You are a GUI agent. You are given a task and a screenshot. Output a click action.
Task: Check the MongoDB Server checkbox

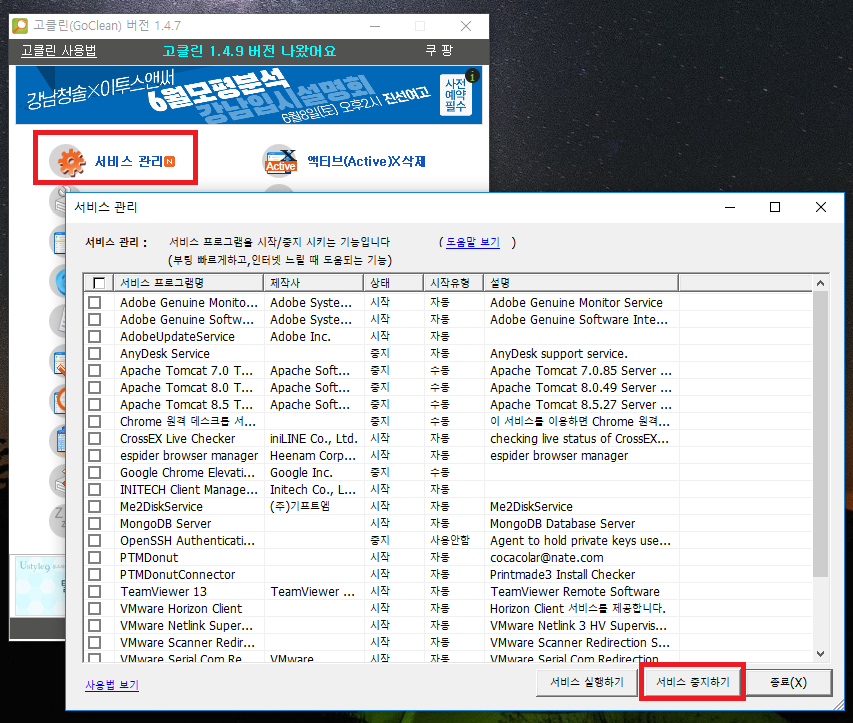95,523
